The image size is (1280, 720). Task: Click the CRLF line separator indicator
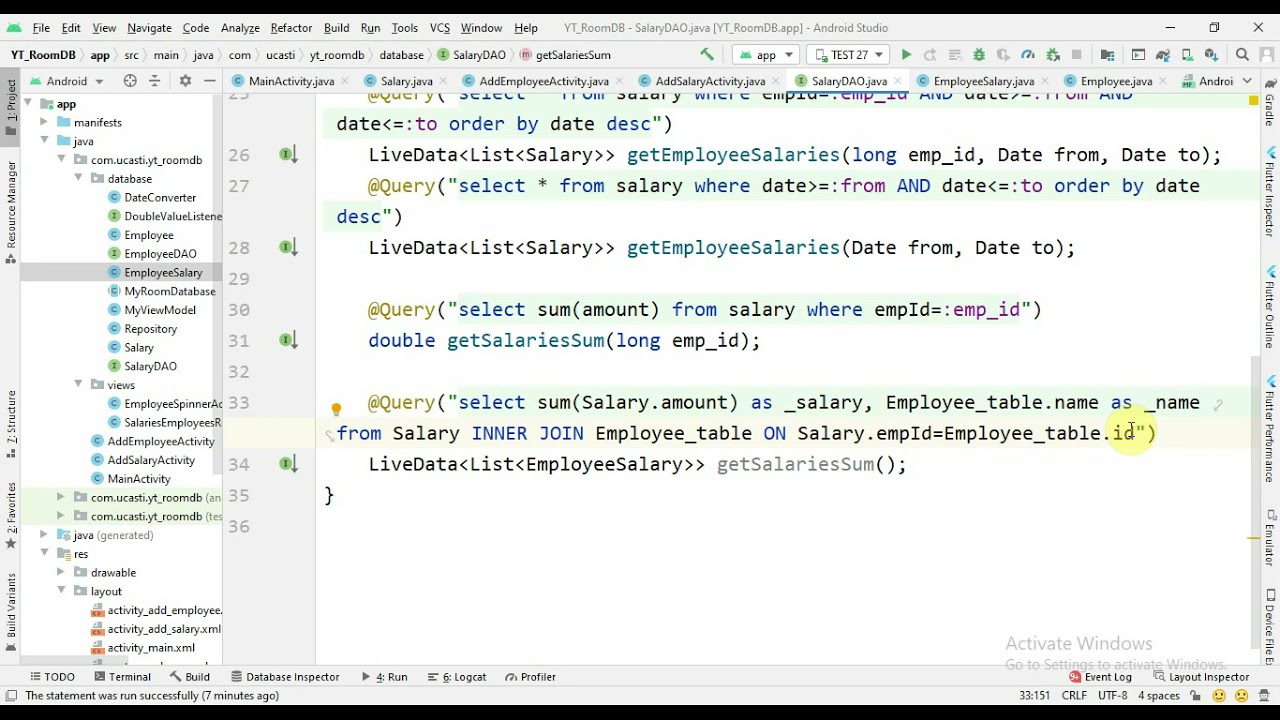coord(1074,696)
